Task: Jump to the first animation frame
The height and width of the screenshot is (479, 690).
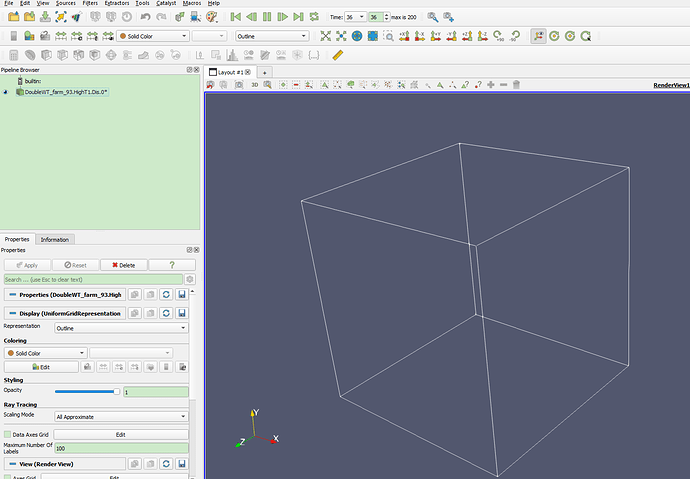Action: (235, 17)
